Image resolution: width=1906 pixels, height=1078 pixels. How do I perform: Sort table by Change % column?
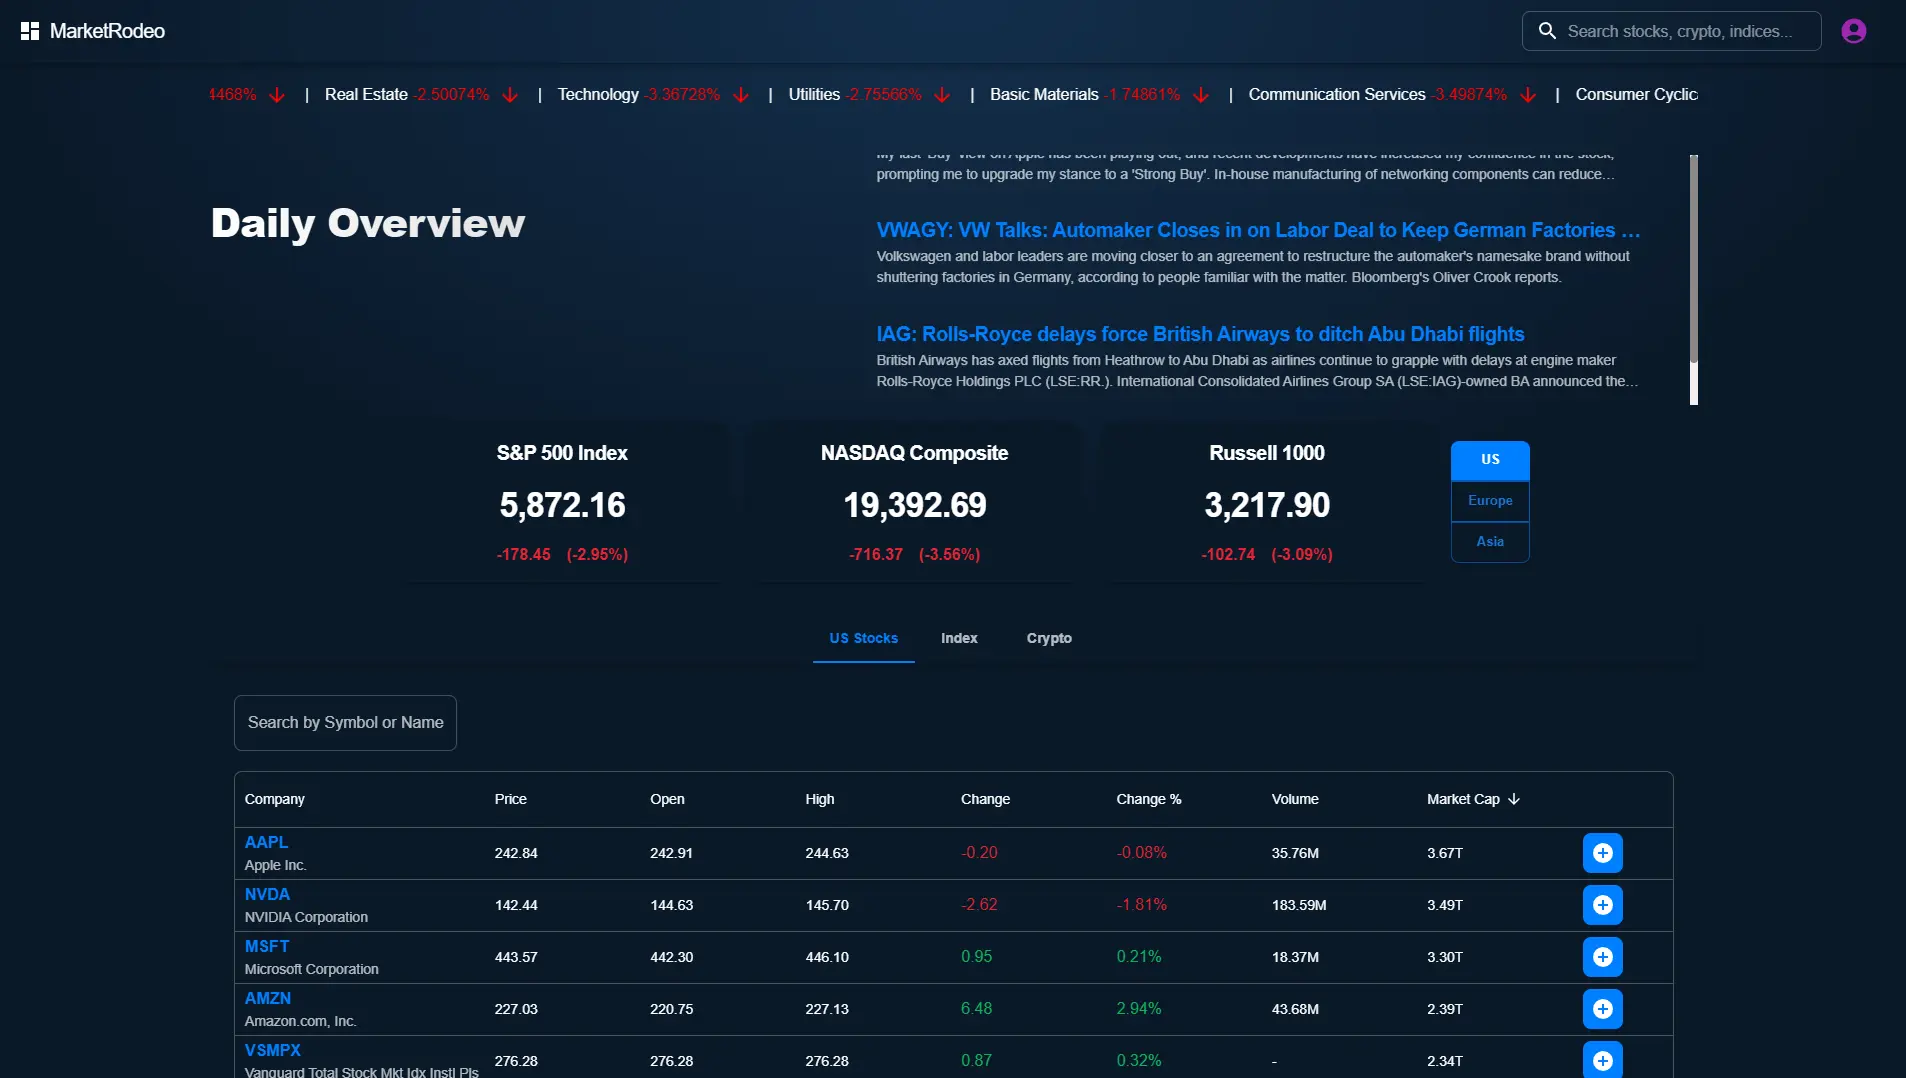coord(1149,799)
